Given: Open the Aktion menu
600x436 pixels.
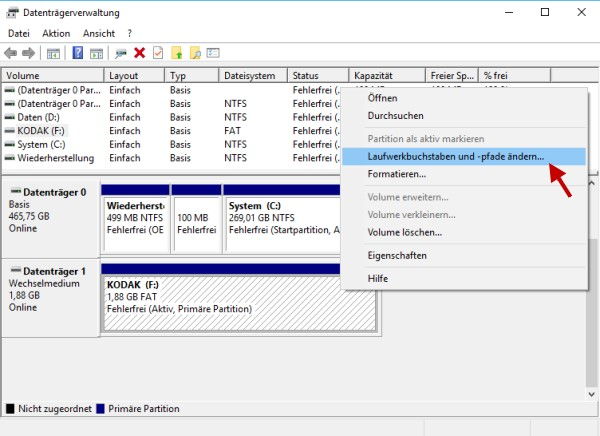Looking at the screenshot, I should pyautogui.click(x=56, y=34).
